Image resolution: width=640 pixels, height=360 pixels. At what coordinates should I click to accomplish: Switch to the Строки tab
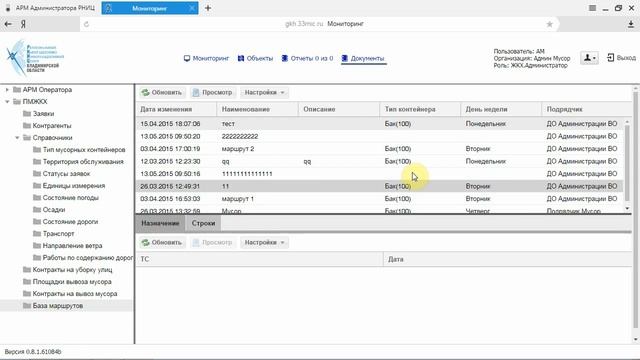click(203, 223)
